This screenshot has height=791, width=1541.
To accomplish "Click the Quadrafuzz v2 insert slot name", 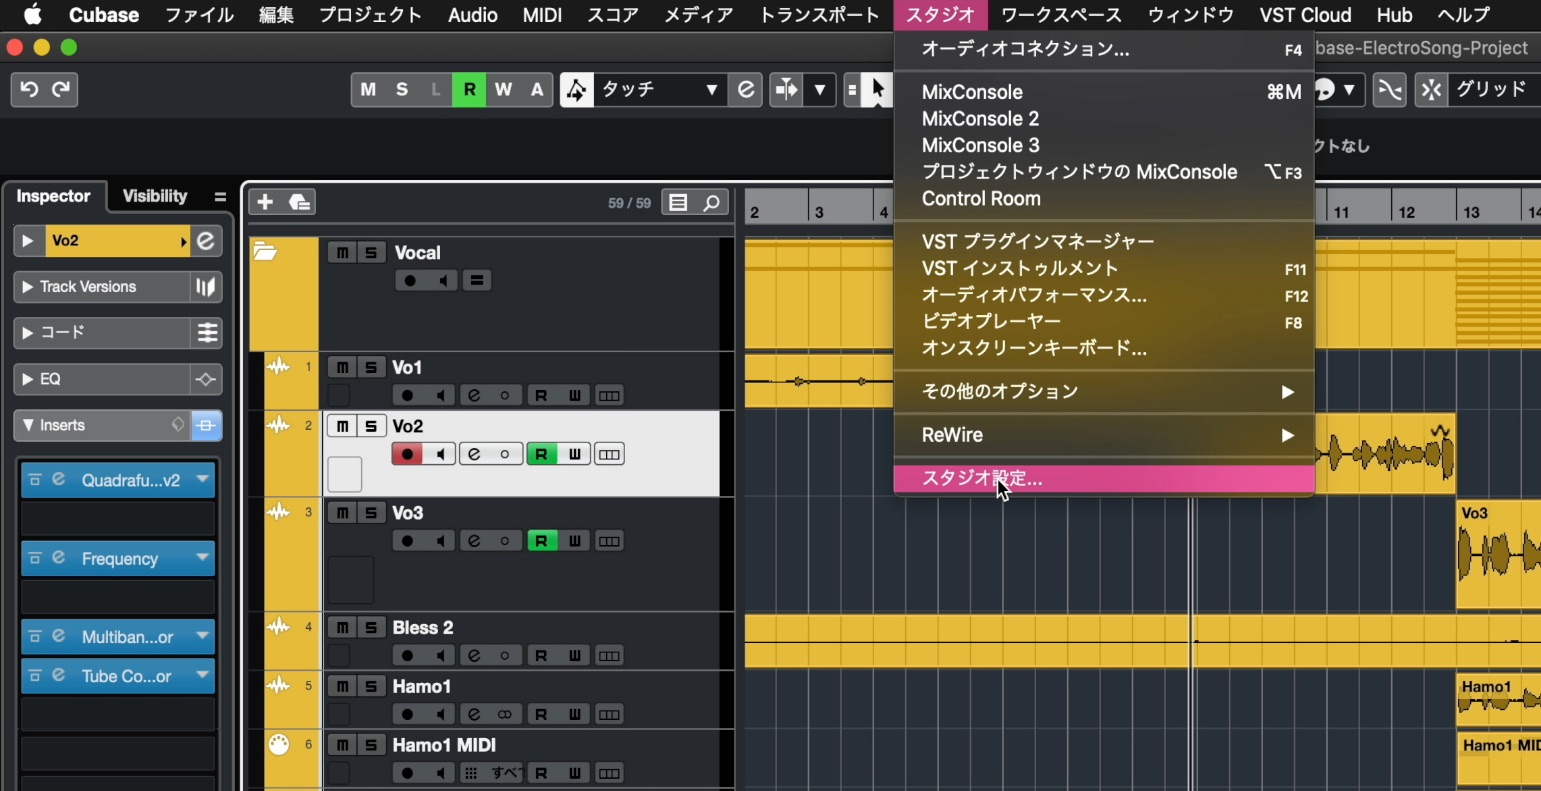I will point(131,480).
